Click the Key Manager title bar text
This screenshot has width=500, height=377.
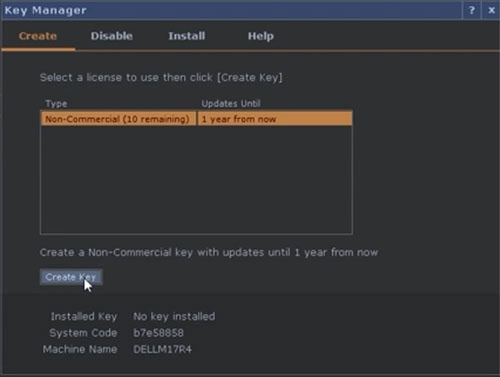pos(46,10)
